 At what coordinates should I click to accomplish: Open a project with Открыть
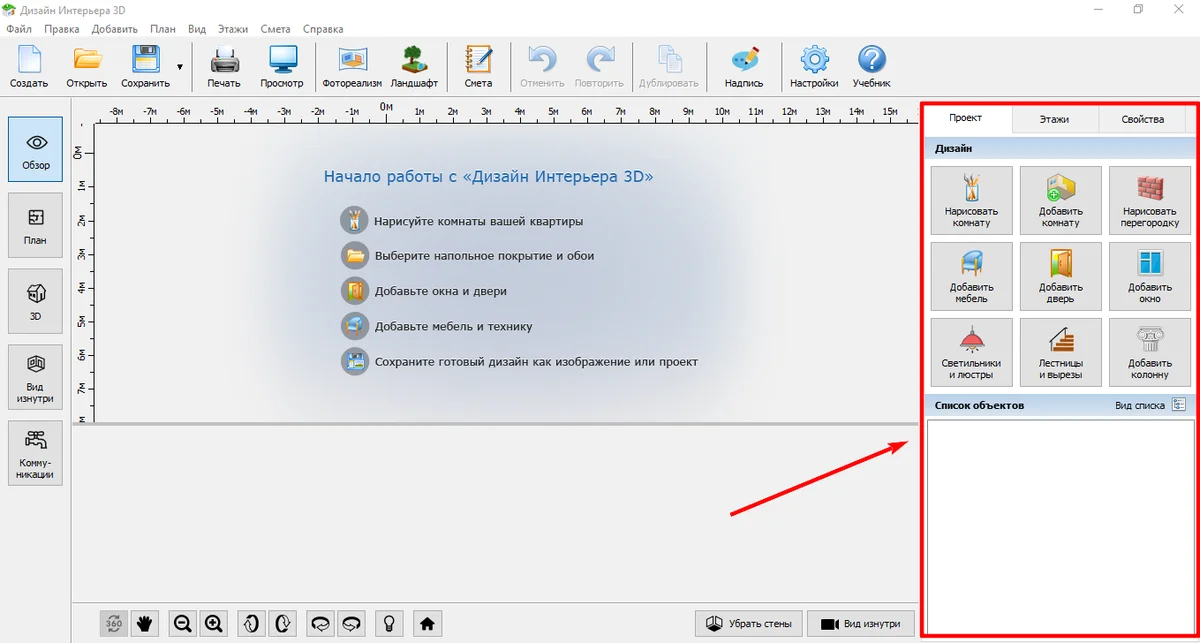click(x=87, y=67)
